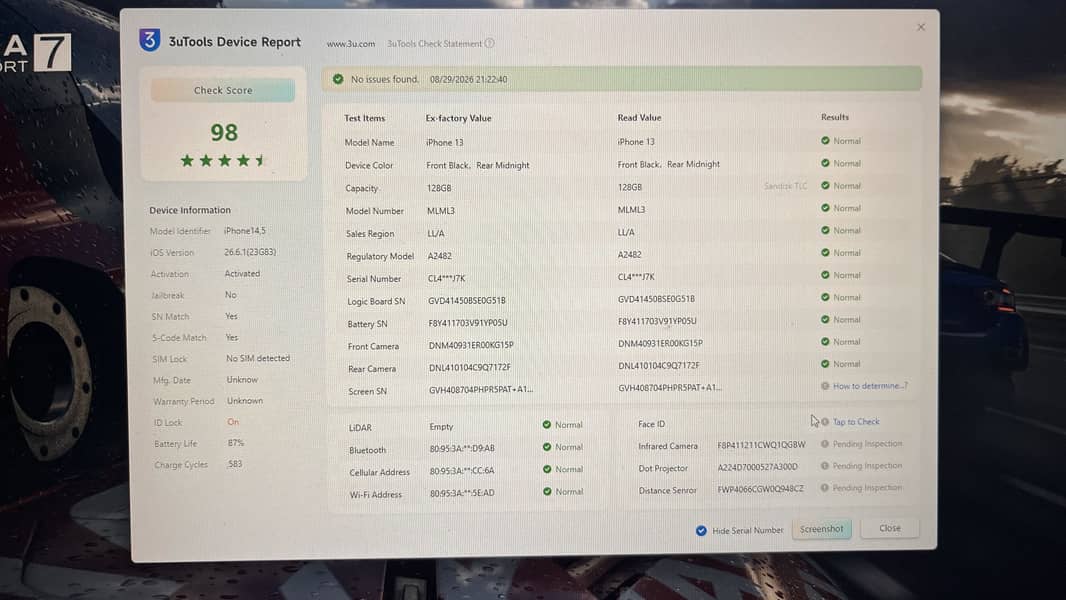The height and width of the screenshot is (600, 1066).
Task: Open the 3uTools Check Statement info icon
Action: point(489,43)
